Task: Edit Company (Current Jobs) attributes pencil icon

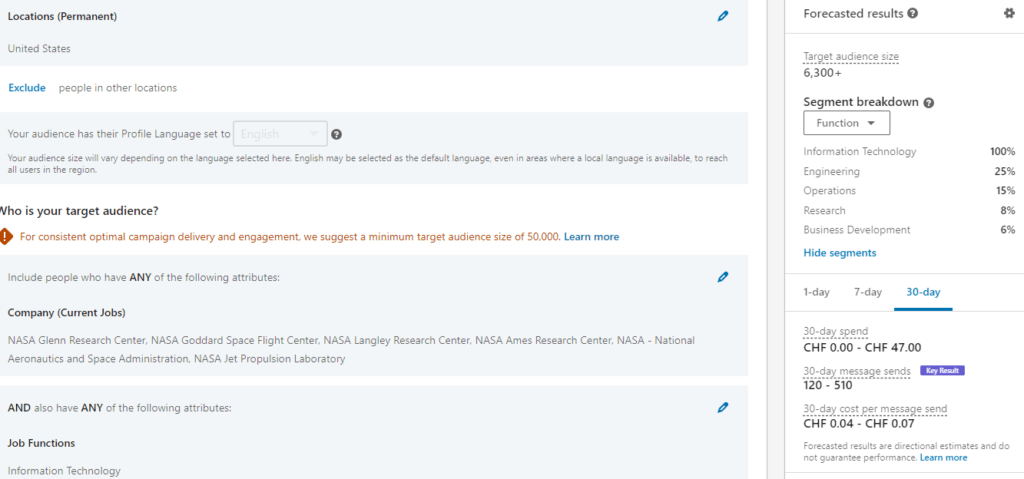Action: pyautogui.click(x=722, y=277)
